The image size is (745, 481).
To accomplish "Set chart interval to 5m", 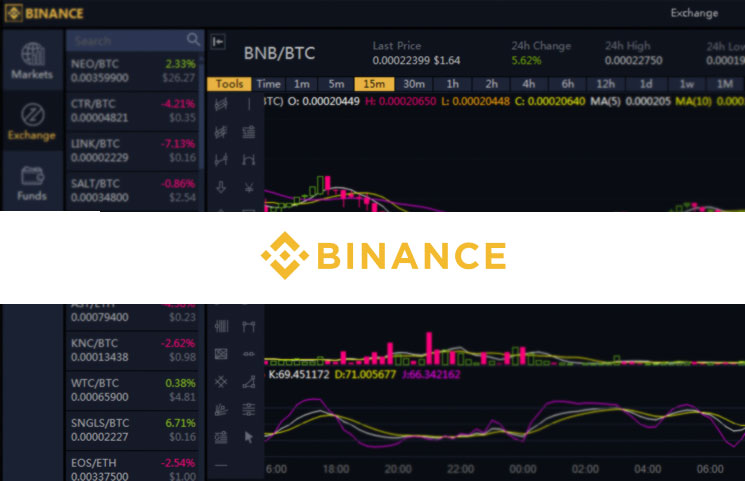I will (x=336, y=84).
